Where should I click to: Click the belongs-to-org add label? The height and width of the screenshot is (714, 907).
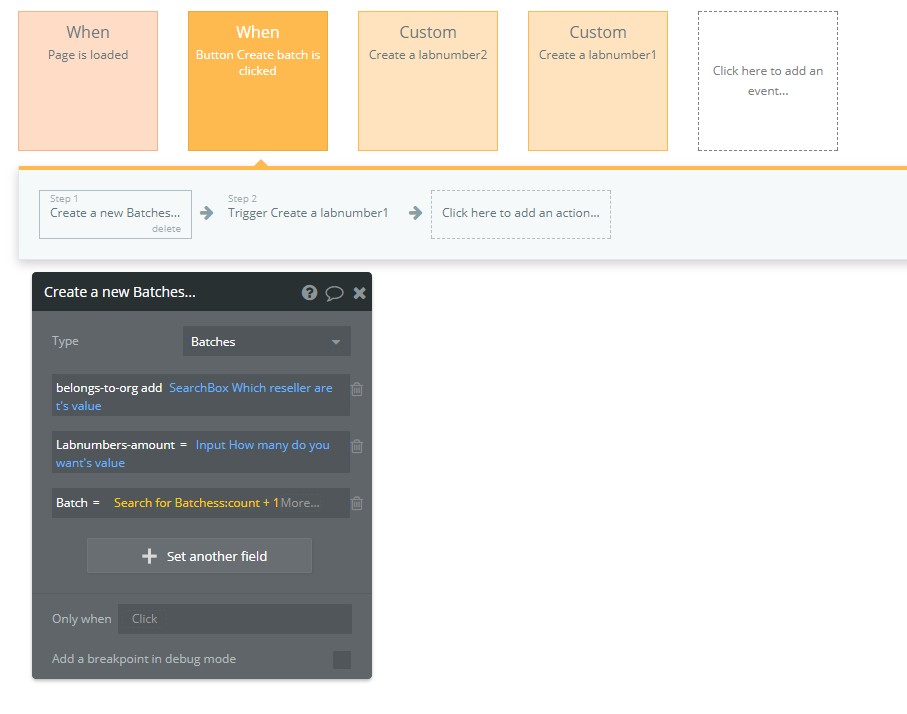(109, 388)
